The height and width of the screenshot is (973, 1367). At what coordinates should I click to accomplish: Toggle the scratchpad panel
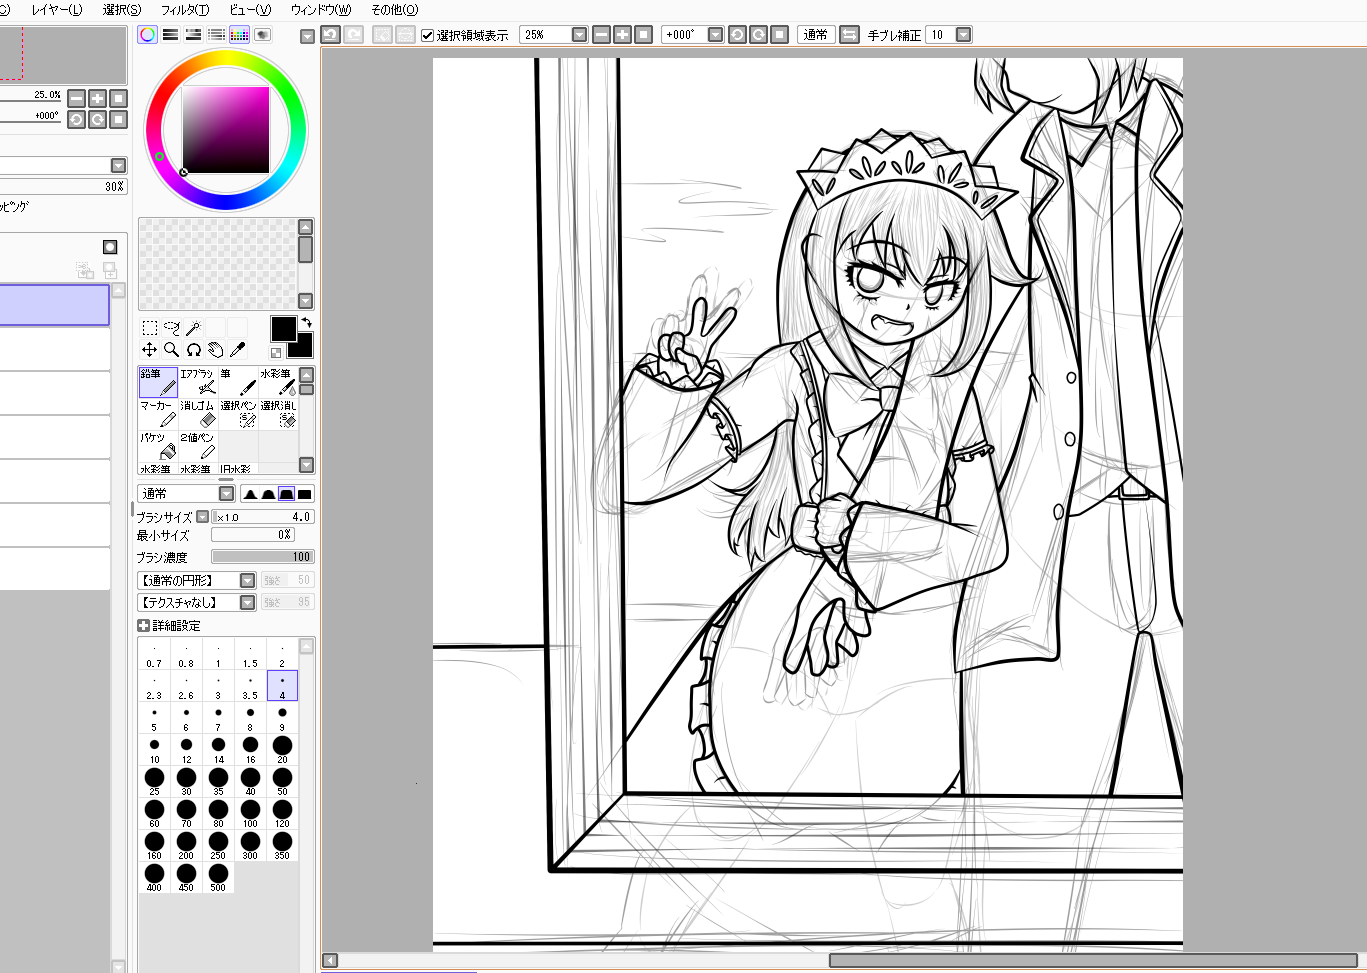tap(262, 34)
